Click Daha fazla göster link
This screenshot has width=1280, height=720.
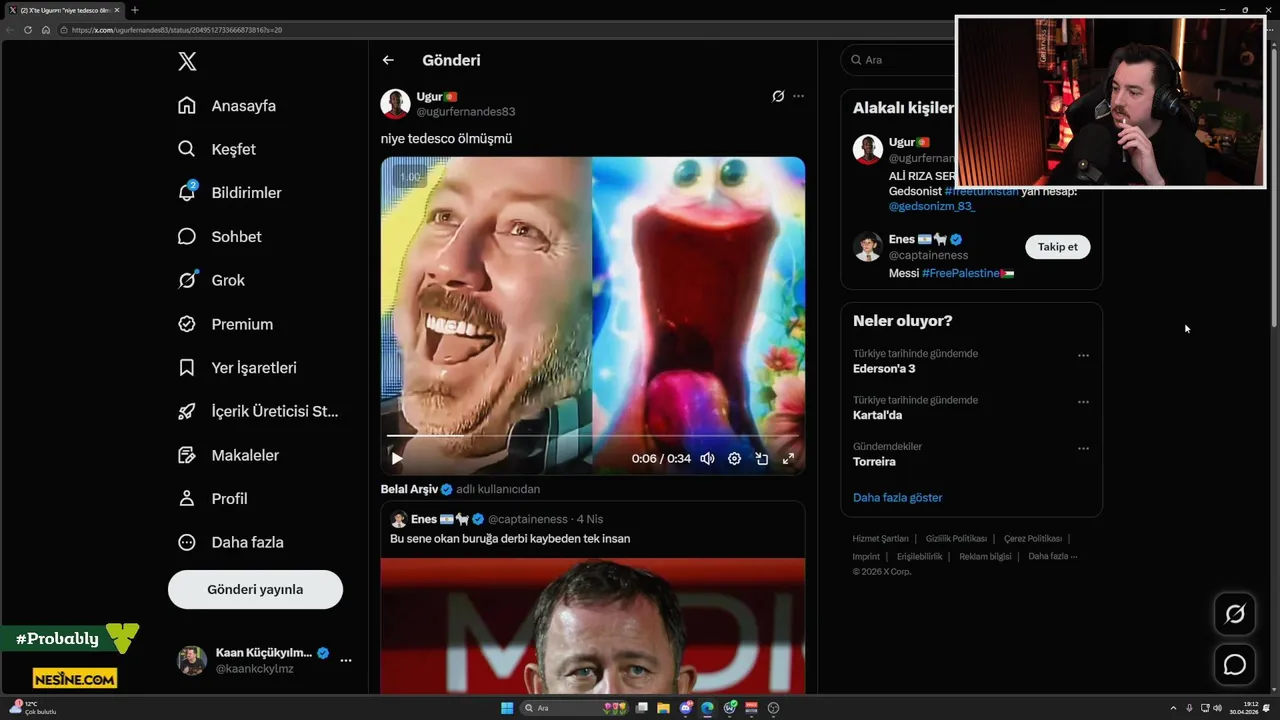pyautogui.click(x=897, y=498)
